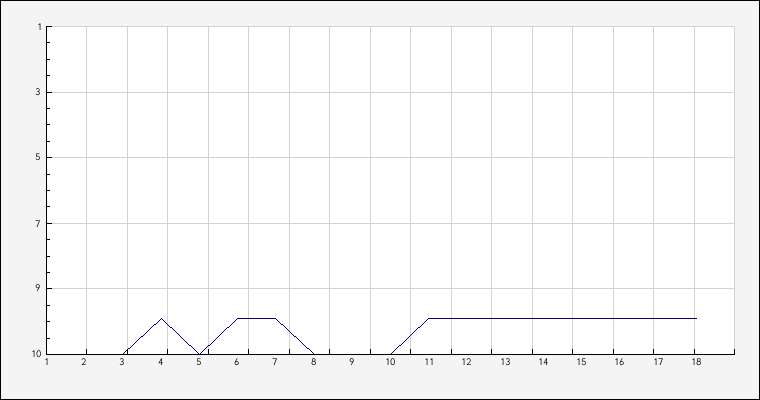This screenshot has width=760, height=400.
Task: Click the x-axis label 15
Action: point(581,362)
